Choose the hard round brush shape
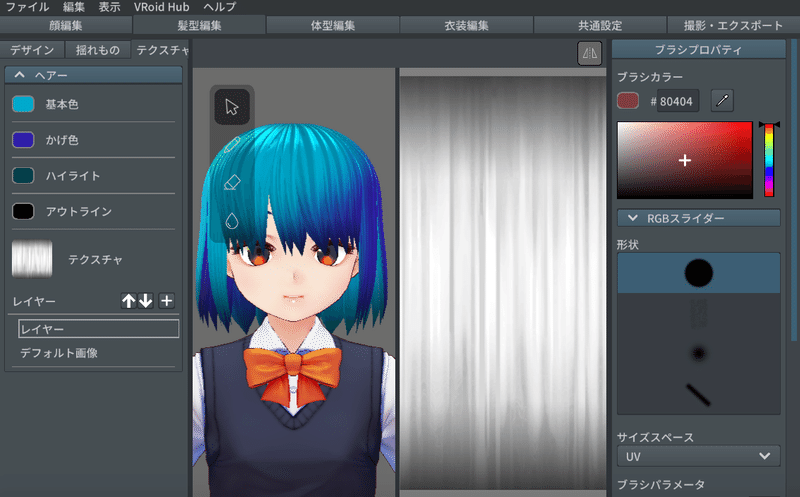Viewport: 800px width, 497px height. pos(698,273)
